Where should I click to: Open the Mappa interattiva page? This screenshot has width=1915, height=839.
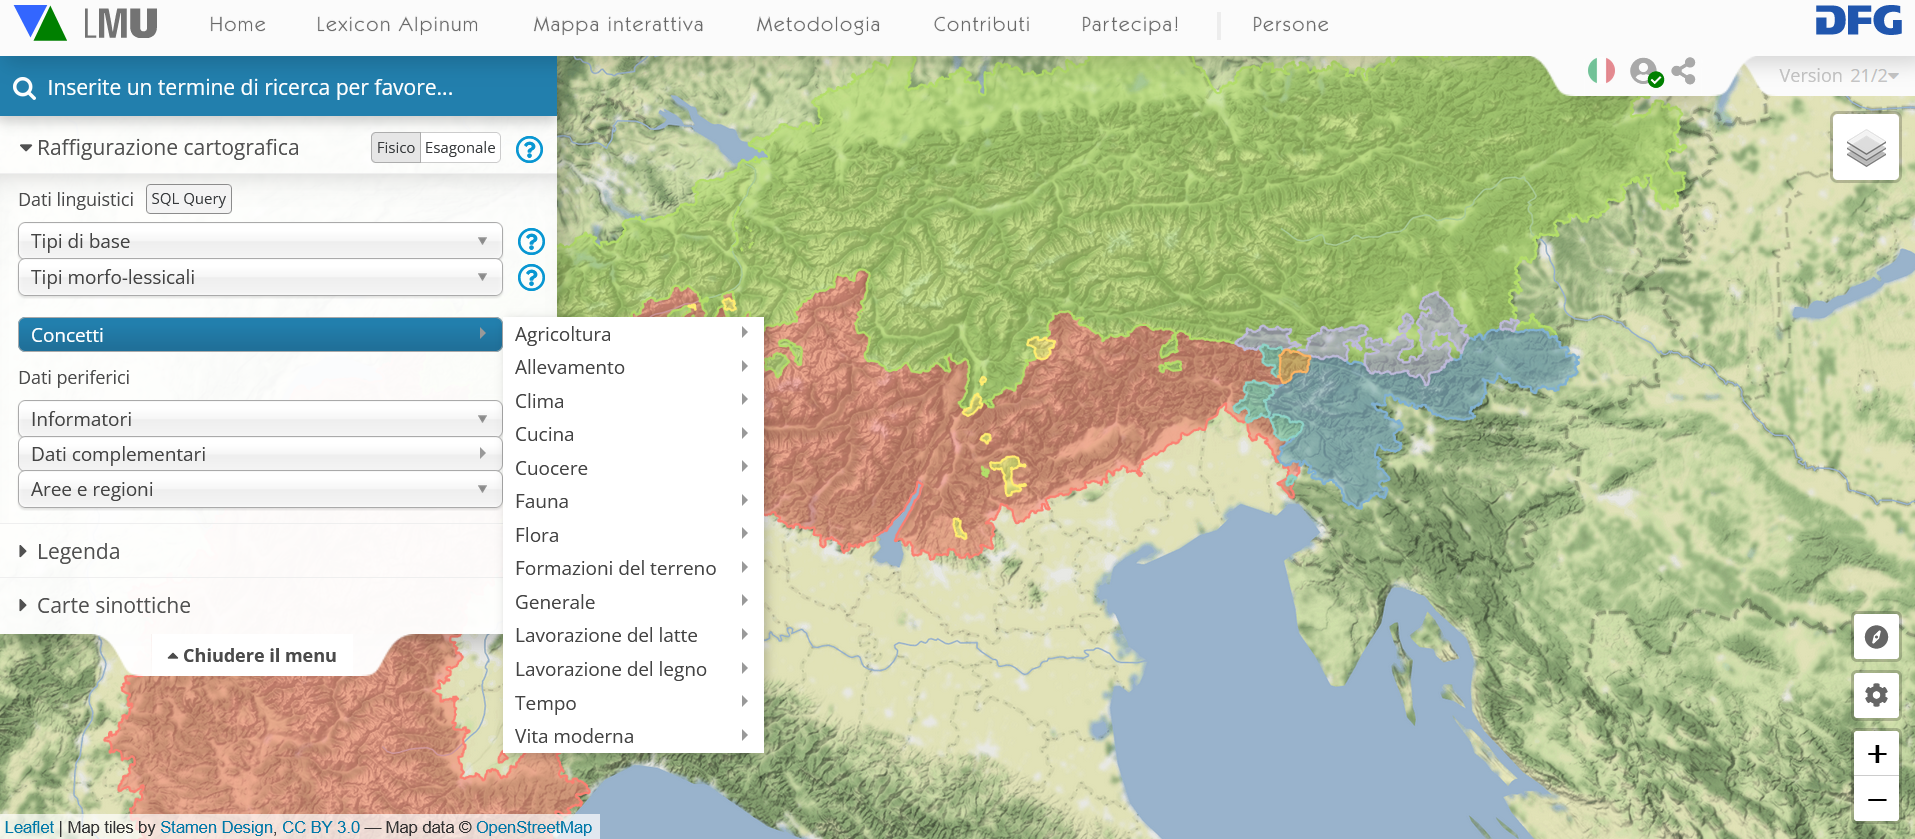[x=618, y=24]
